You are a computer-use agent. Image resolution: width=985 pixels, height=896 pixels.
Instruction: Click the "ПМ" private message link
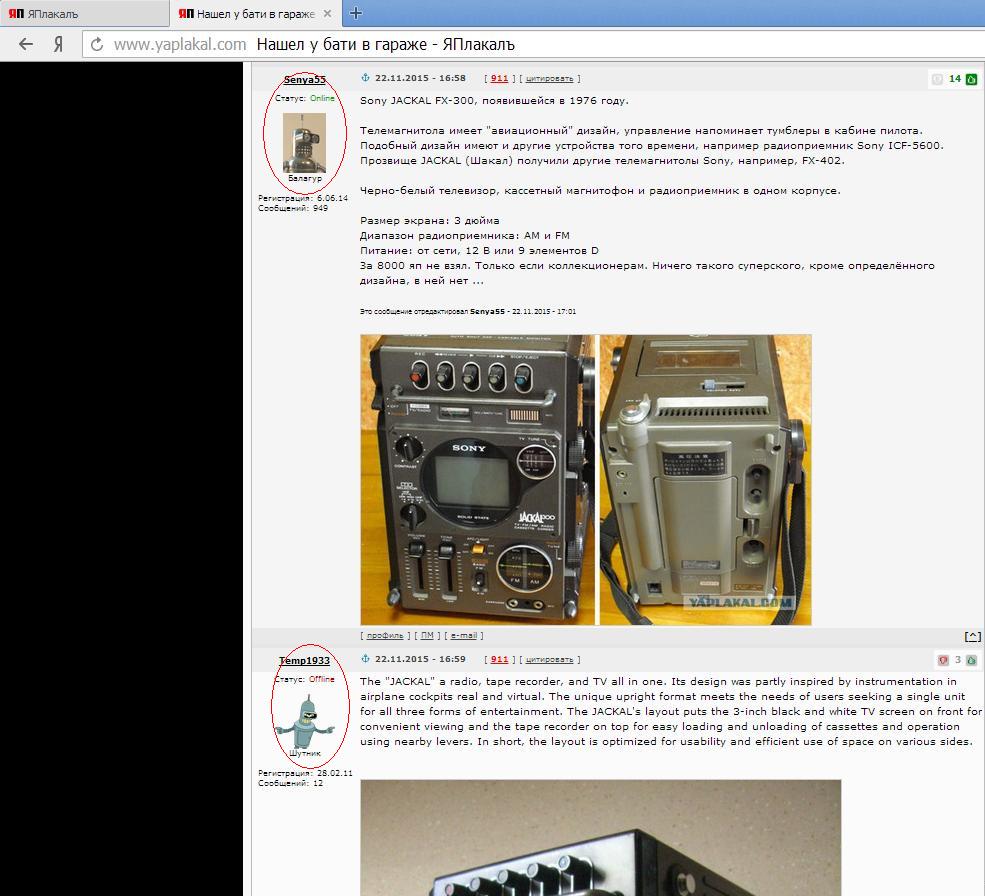tap(427, 635)
